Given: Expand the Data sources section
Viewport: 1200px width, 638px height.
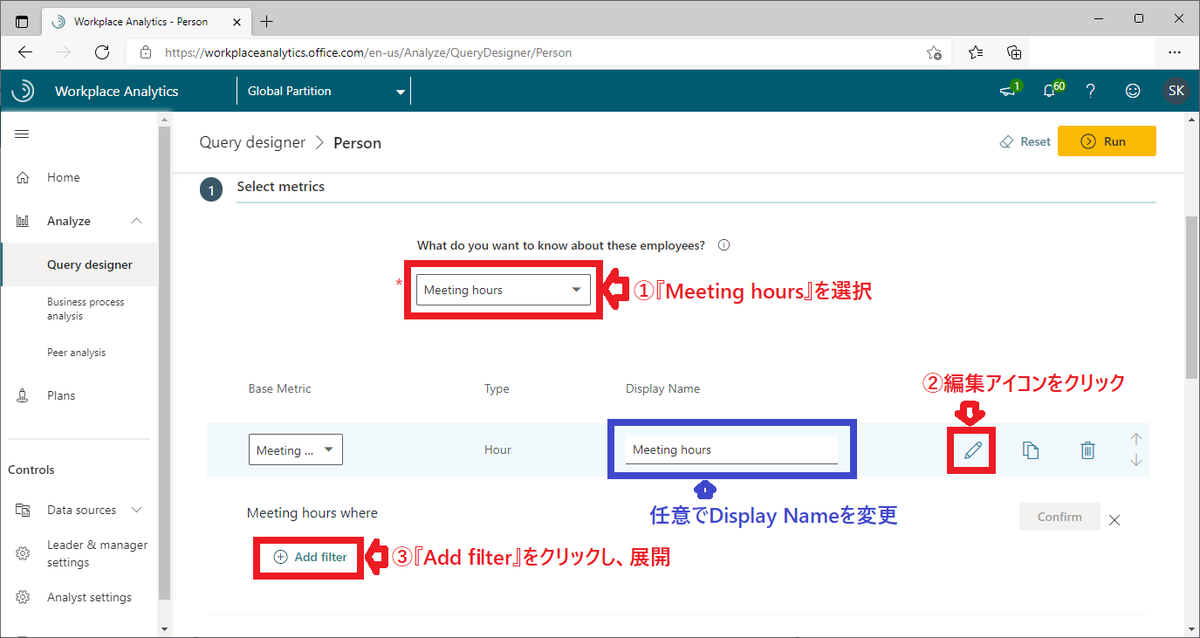Looking at the screenshot, I should click(x=137, y=510).
